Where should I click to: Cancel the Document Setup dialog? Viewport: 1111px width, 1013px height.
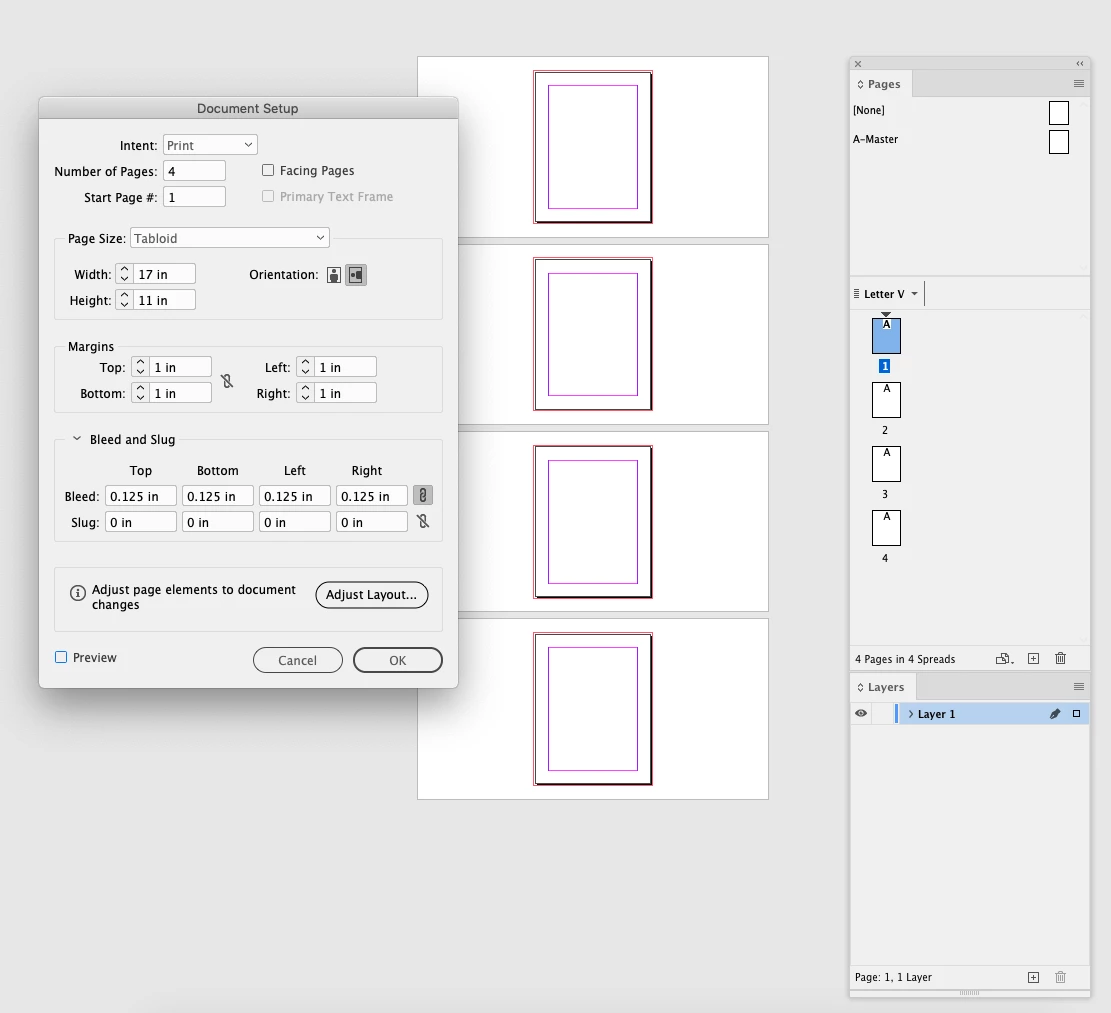pos(298,660)
